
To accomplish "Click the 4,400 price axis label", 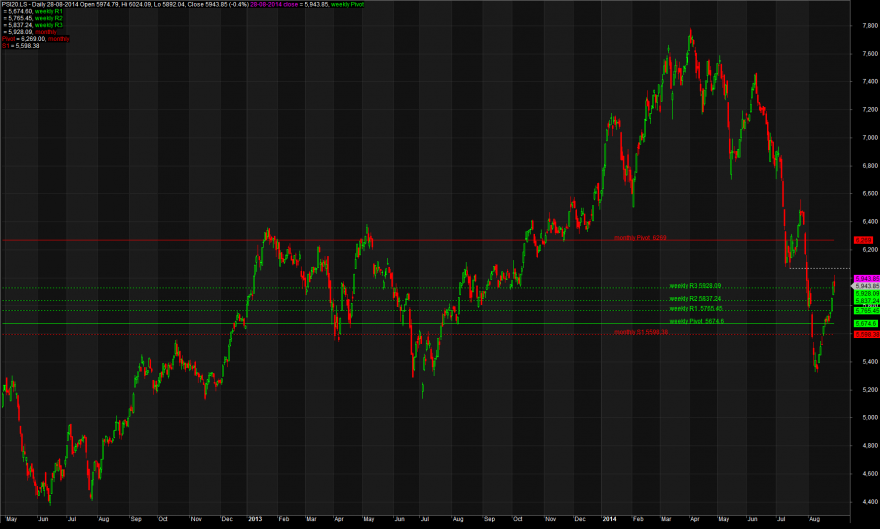I will pyautogui.click(x=870, y=502).
